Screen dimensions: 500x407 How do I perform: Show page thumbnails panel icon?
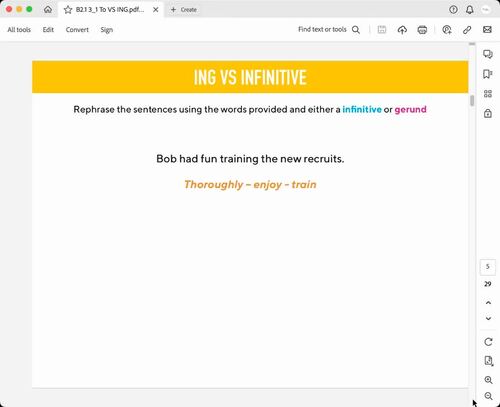tap(488, 94)
